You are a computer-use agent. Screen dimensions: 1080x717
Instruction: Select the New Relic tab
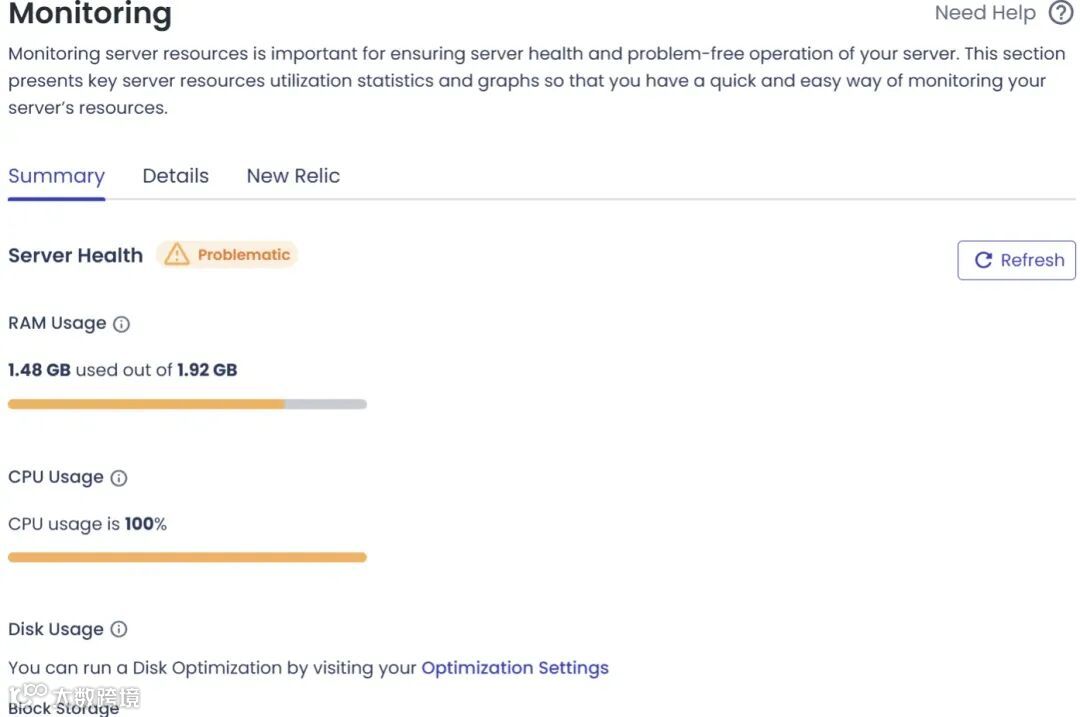click(293, 176)
